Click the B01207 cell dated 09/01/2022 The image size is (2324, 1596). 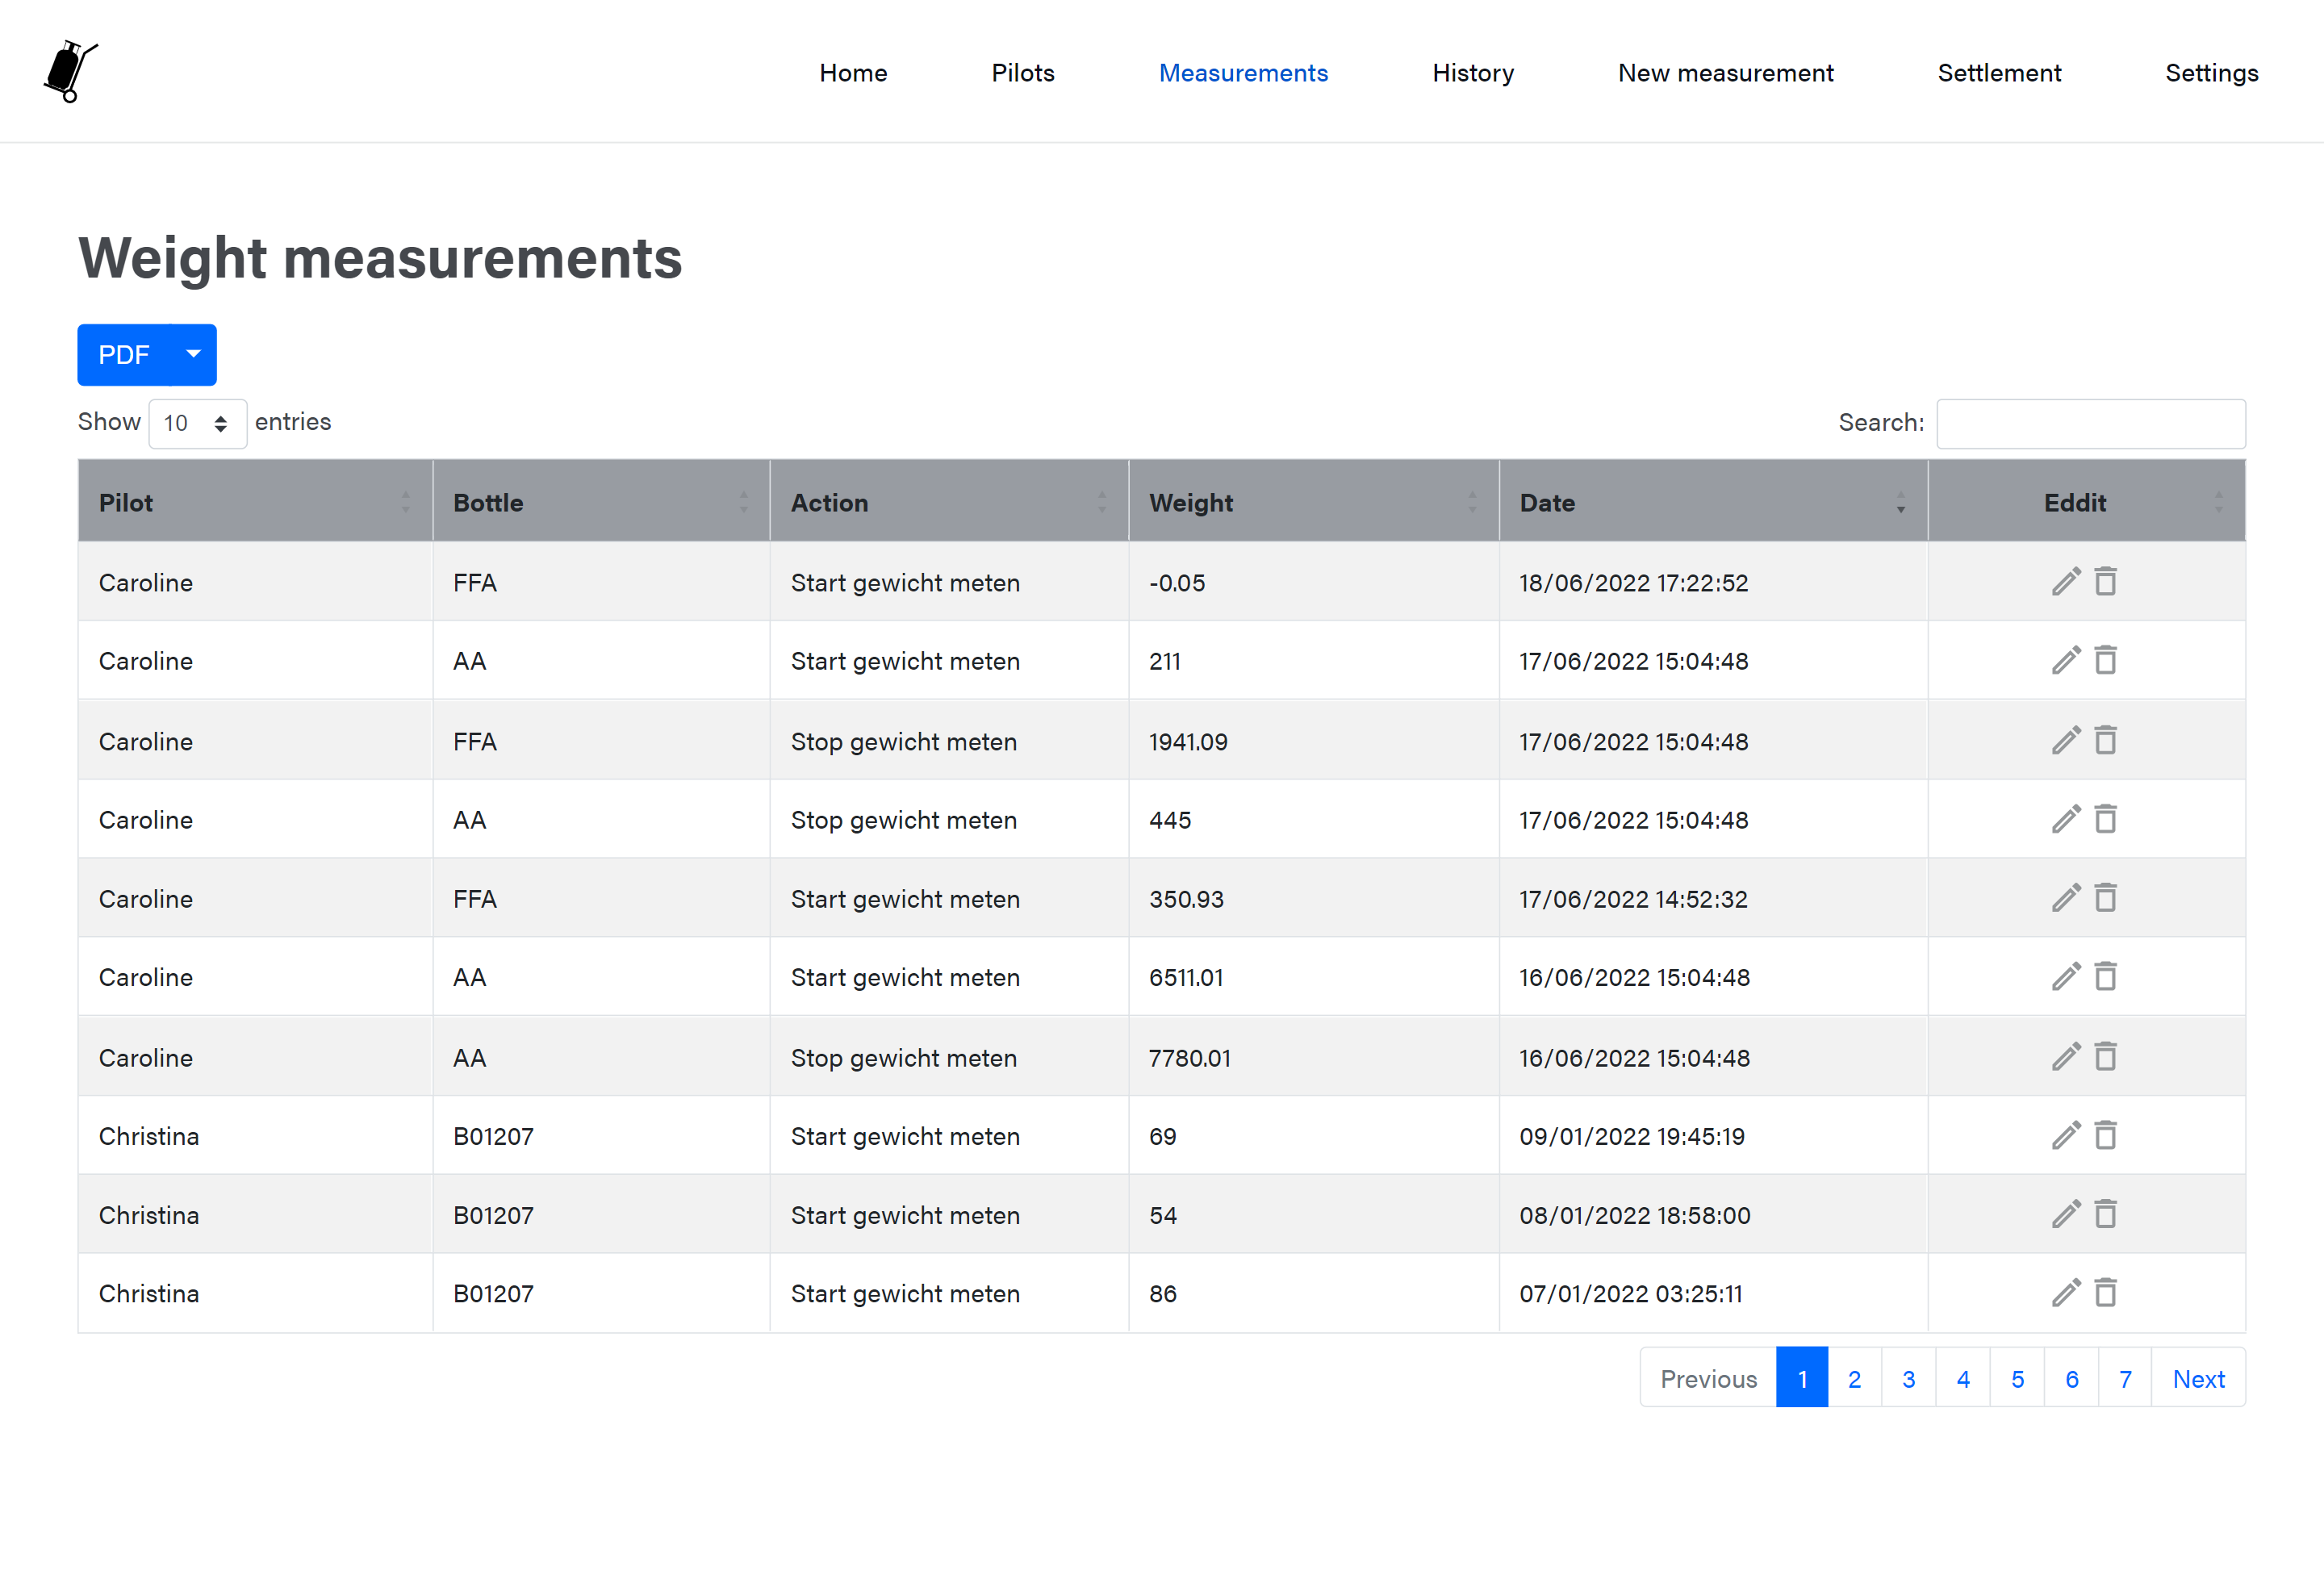click(601, 1136)
